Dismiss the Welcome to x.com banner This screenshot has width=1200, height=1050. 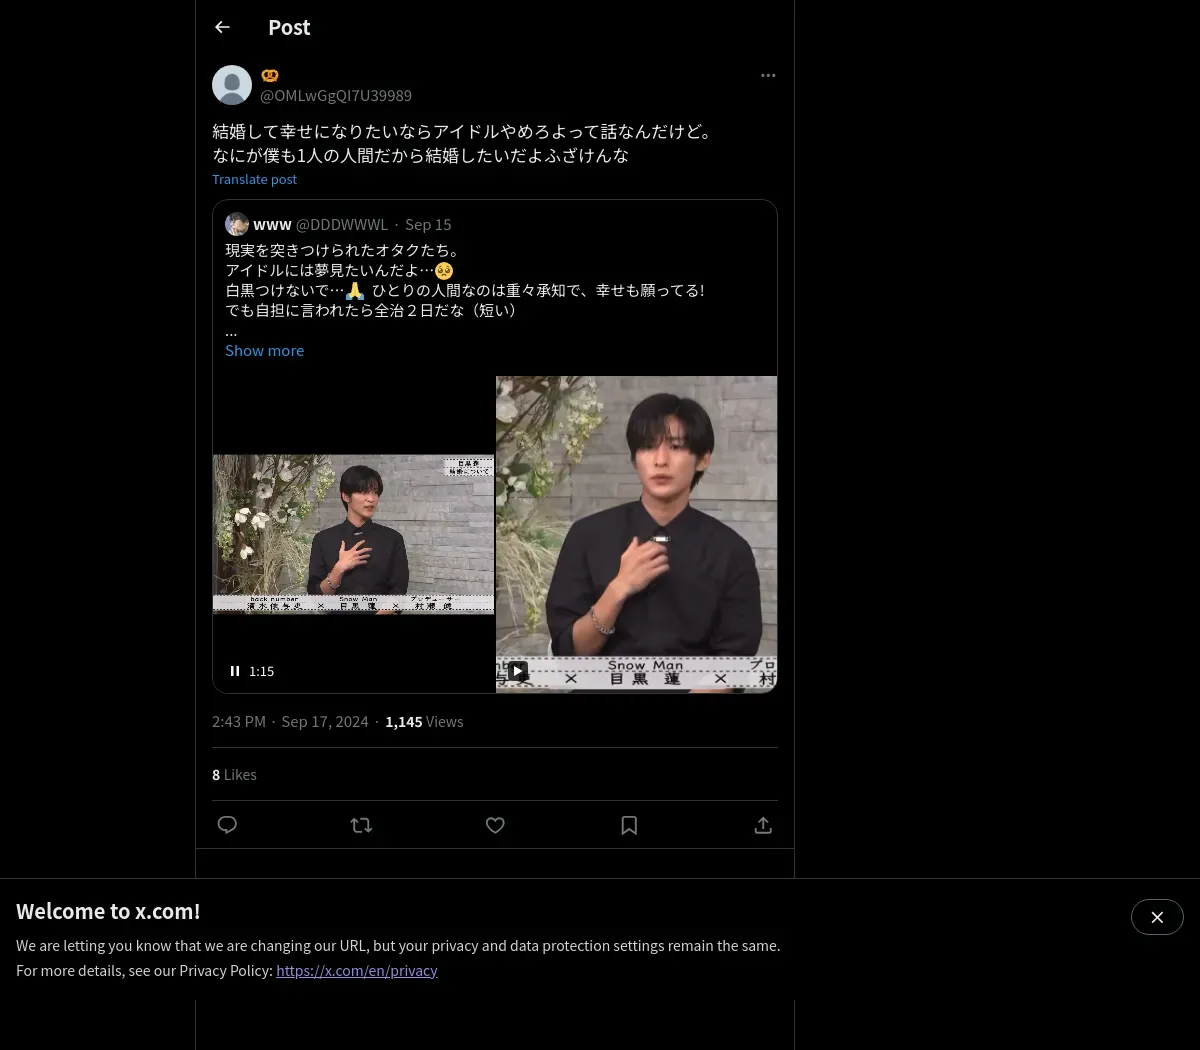(1157, 917)
